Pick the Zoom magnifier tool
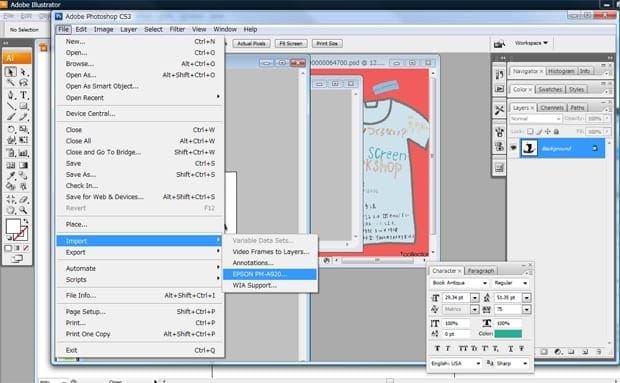 (23, 210)
